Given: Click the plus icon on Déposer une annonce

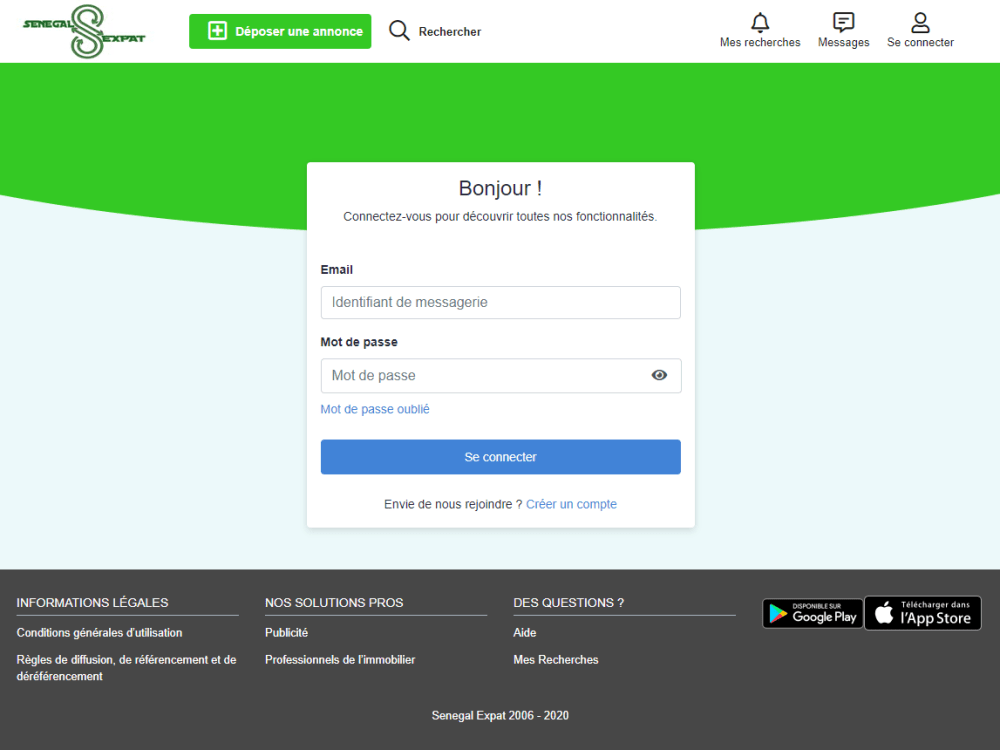Looking at the screenshot, I should click(x=217, y=31).
